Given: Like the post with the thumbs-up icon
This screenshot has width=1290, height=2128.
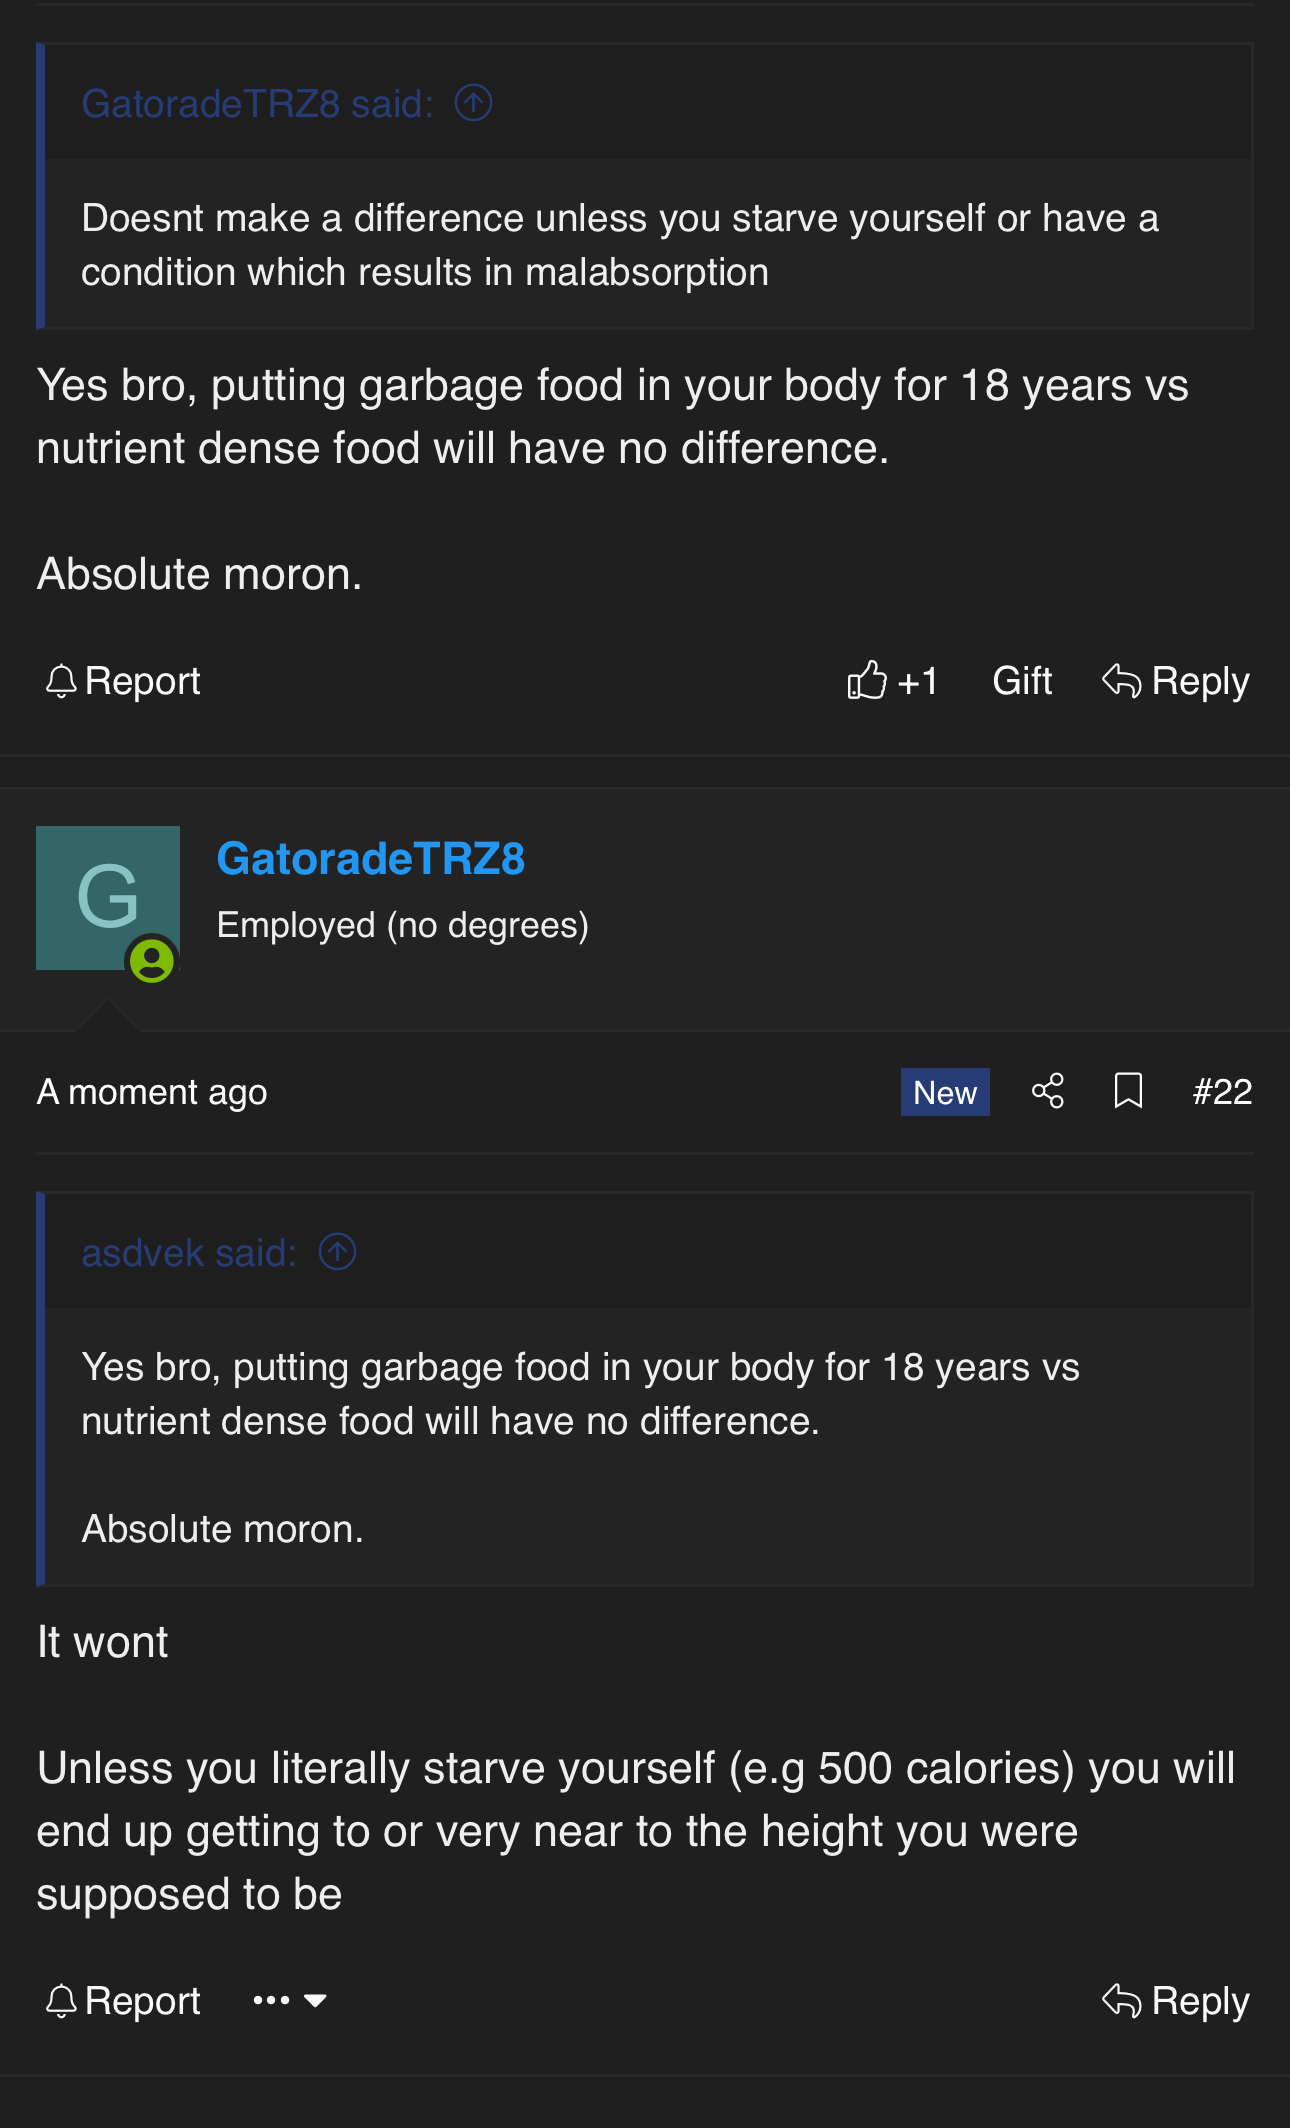Looking at the screenshot, I should point(867,681).
